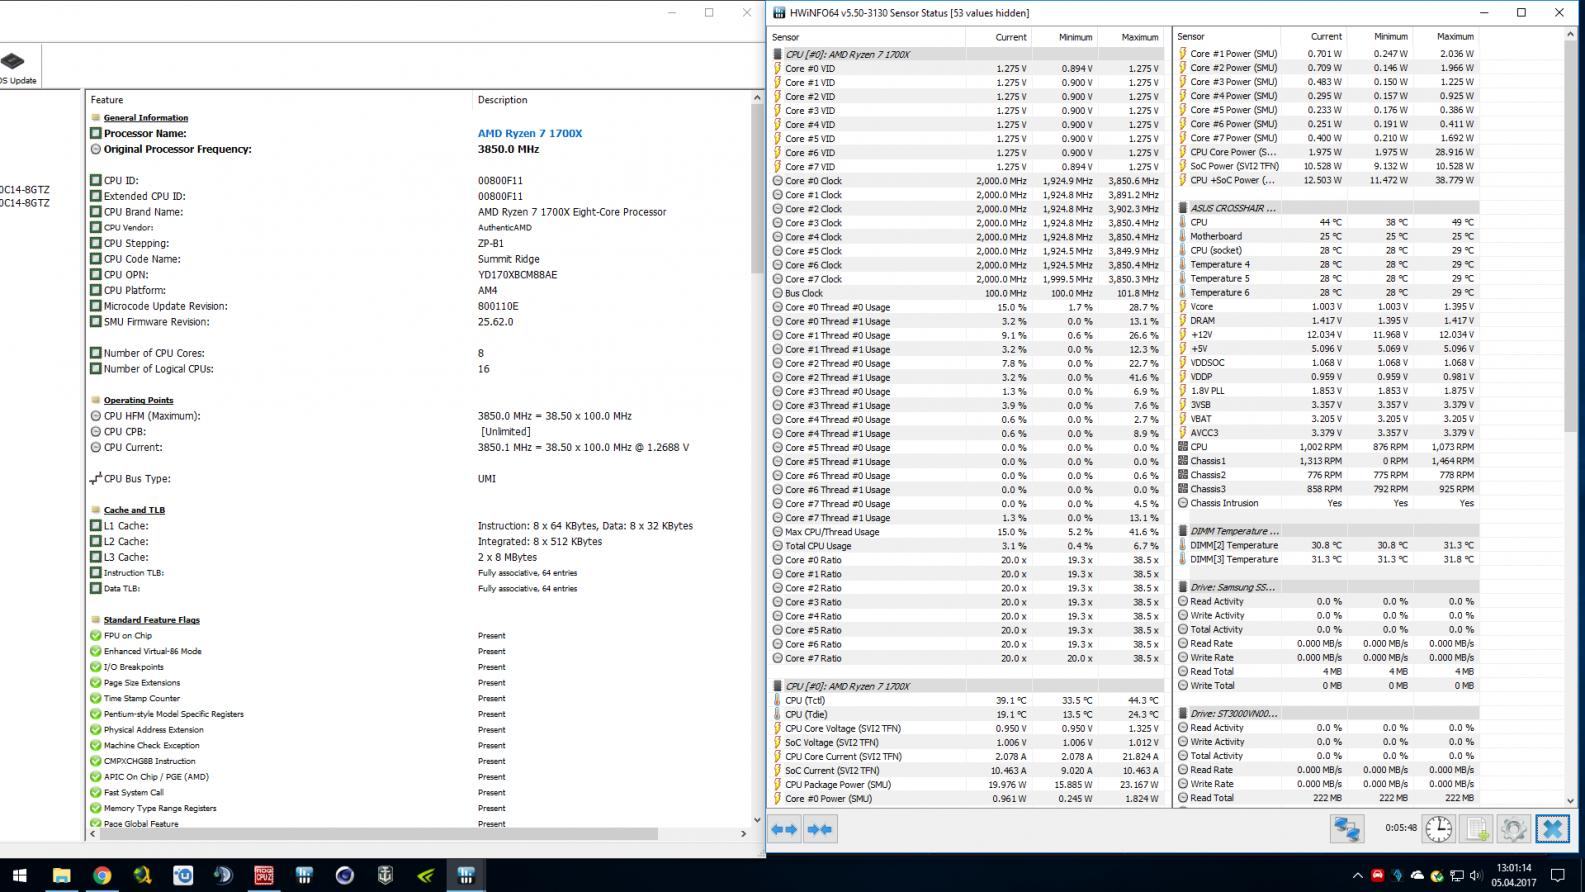Click the collapse columns arrows button

click(x=820, y=829)
